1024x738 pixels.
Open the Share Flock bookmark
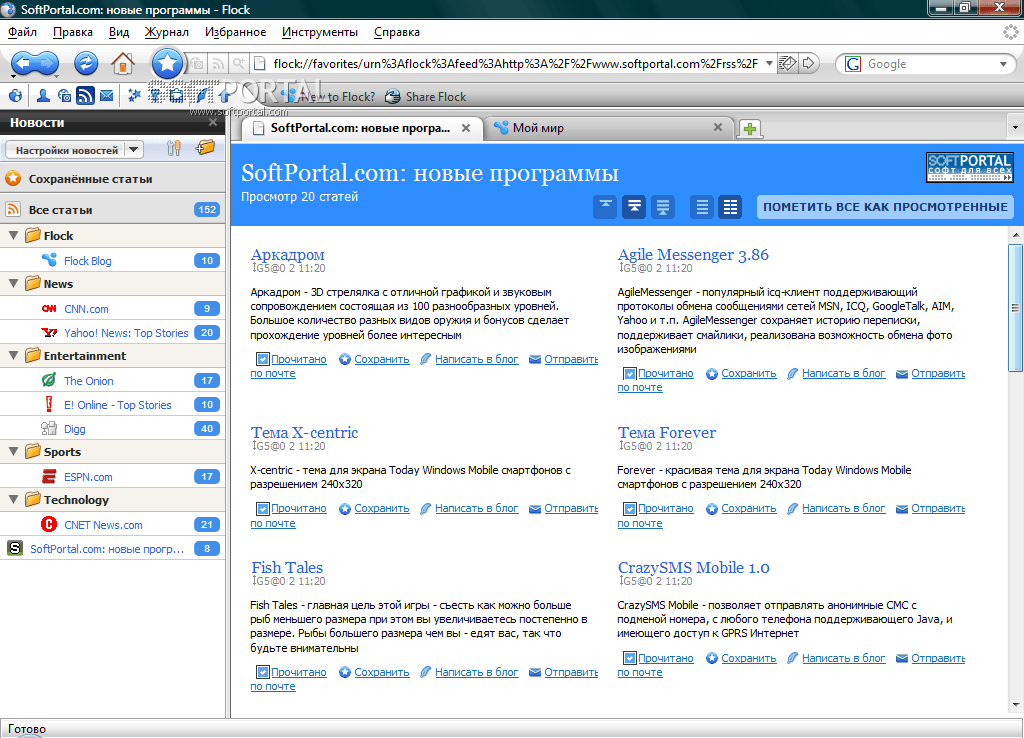click(x=426, y=97)
